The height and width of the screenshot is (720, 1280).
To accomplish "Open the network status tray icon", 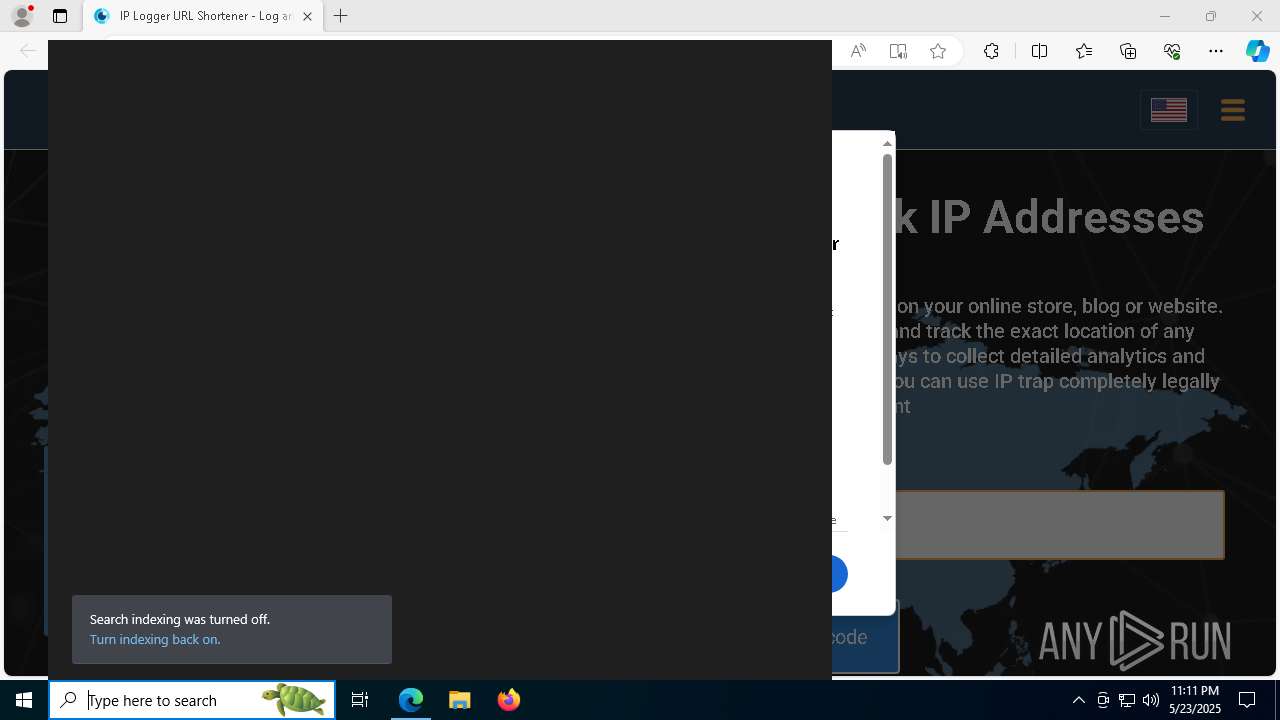I will [x=1127, y=700].
